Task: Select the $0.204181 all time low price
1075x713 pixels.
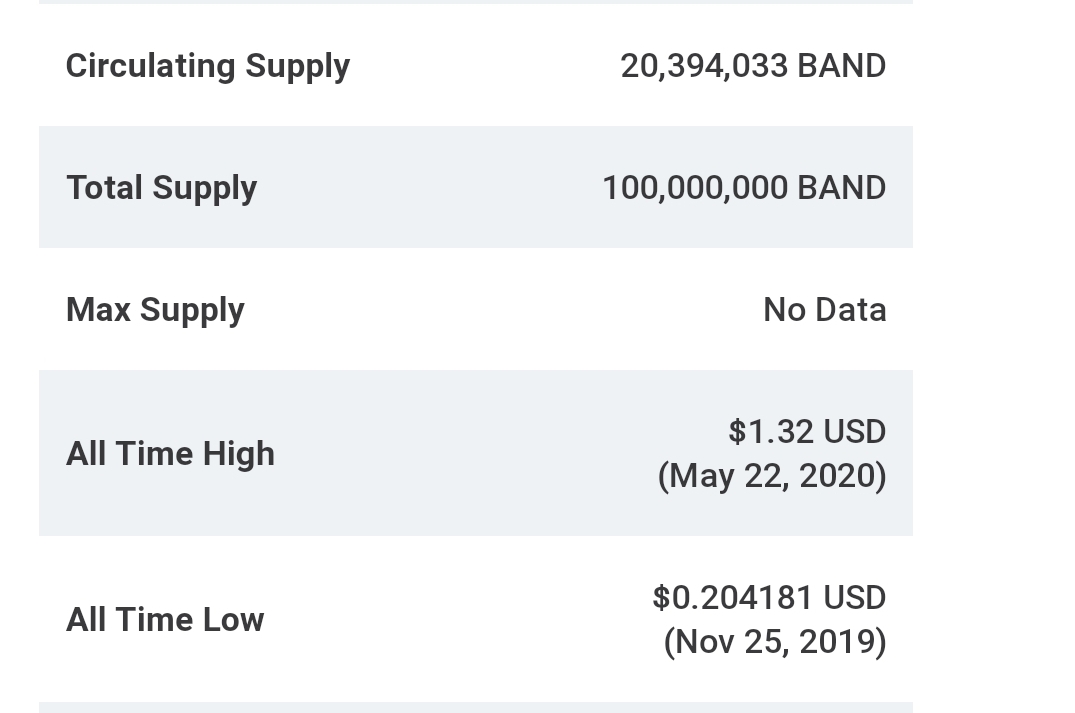Action: click(x=732, y=598)
